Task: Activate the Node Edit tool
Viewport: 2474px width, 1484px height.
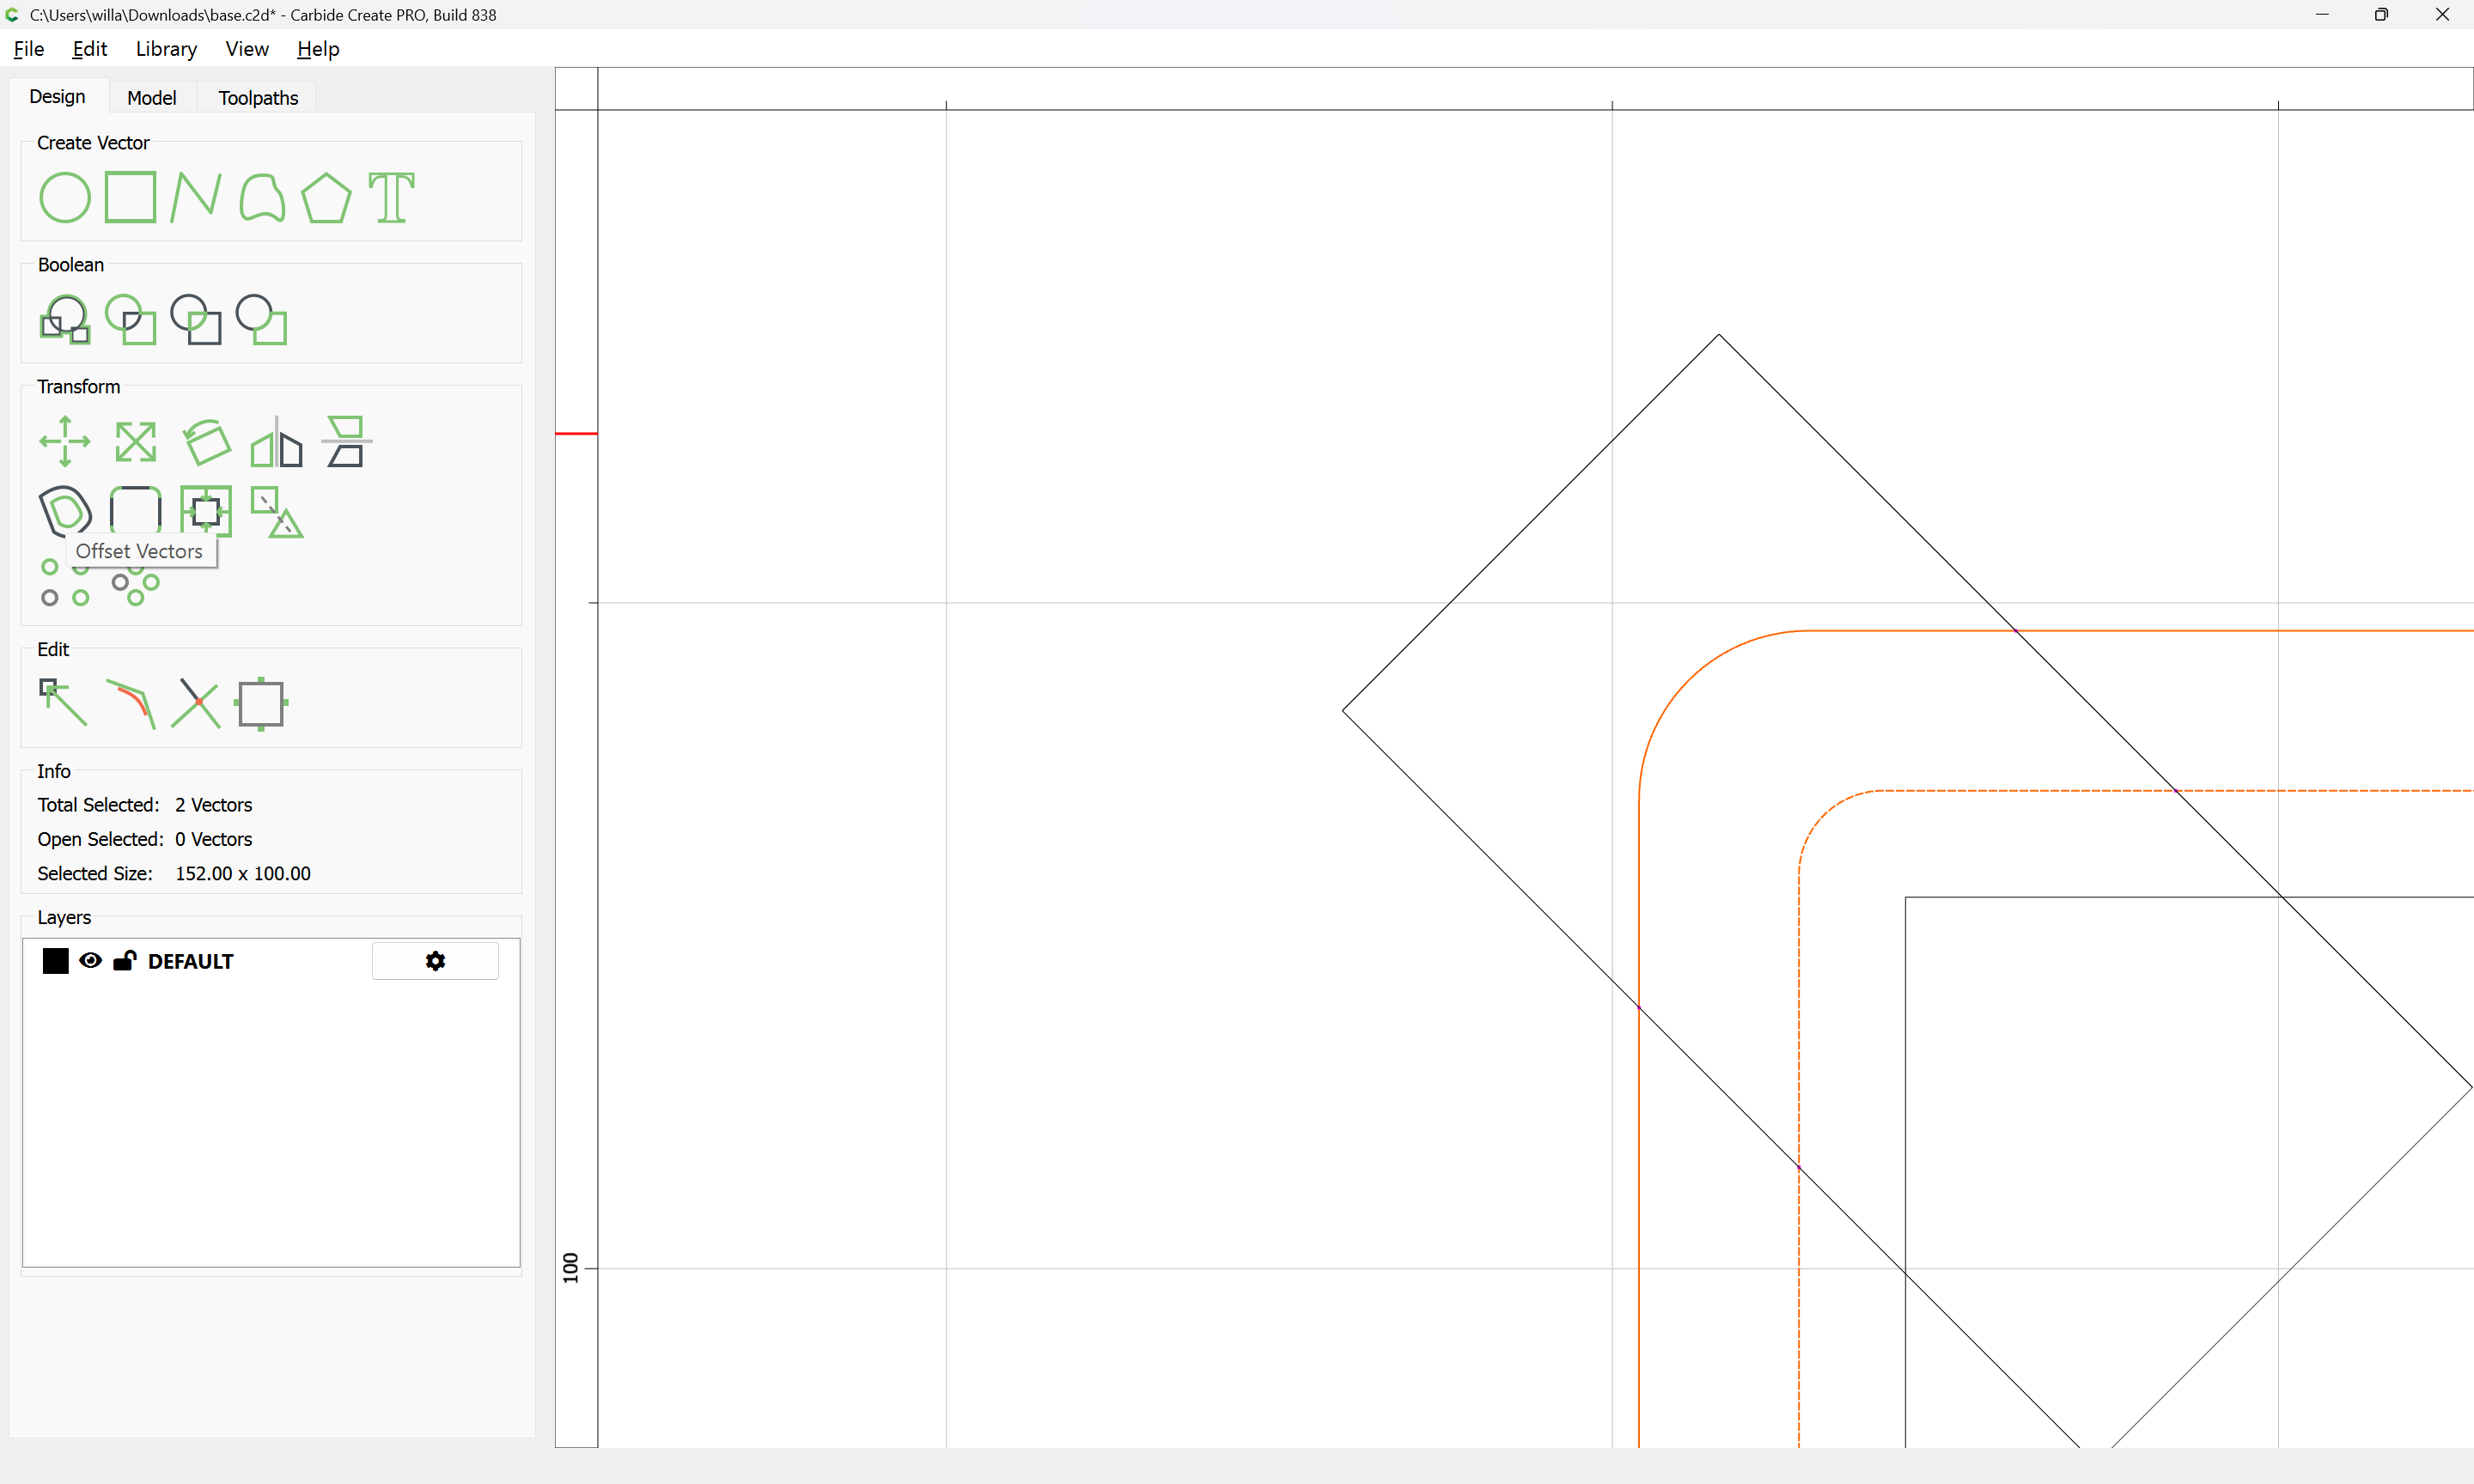Action: [63, 702]
